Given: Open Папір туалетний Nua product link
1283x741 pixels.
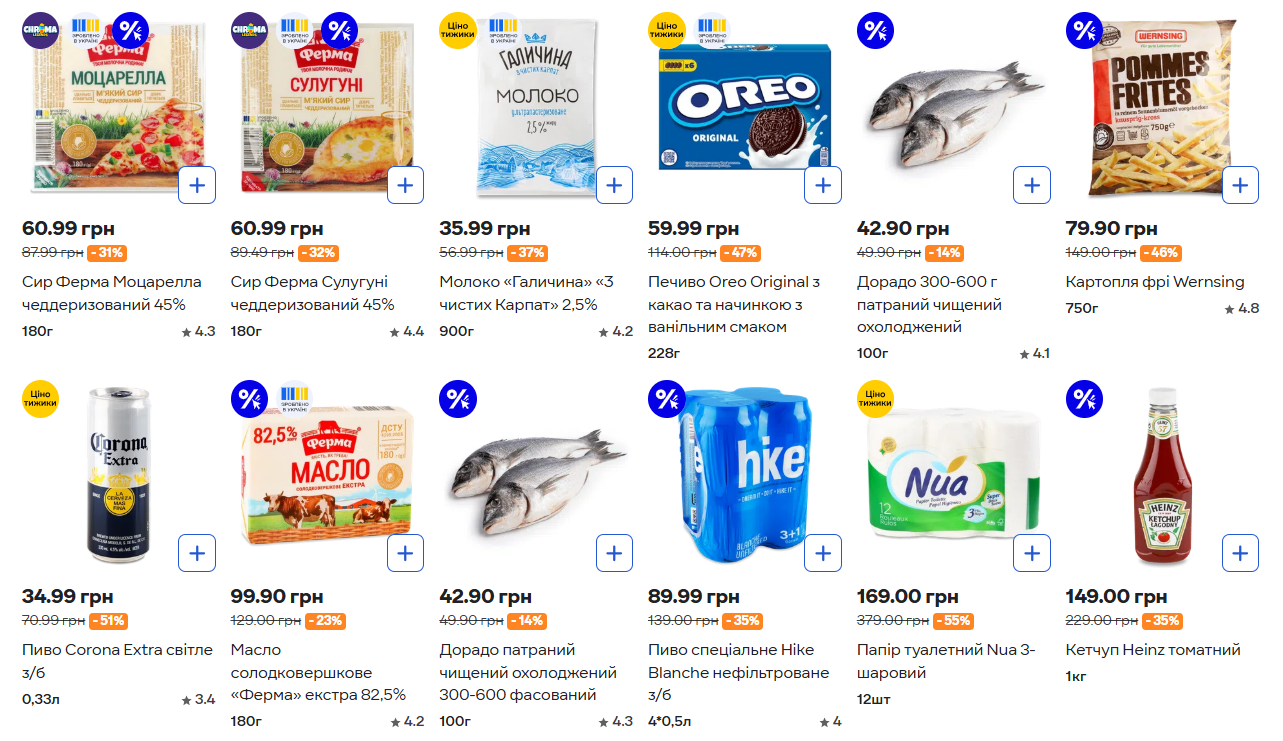Looking at the screenshot, I should click(945, 661).
